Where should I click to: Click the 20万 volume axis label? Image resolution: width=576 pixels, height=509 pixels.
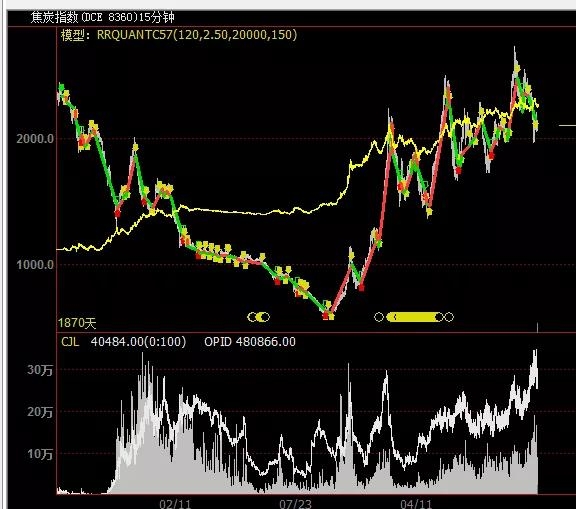tap(40, 412)
